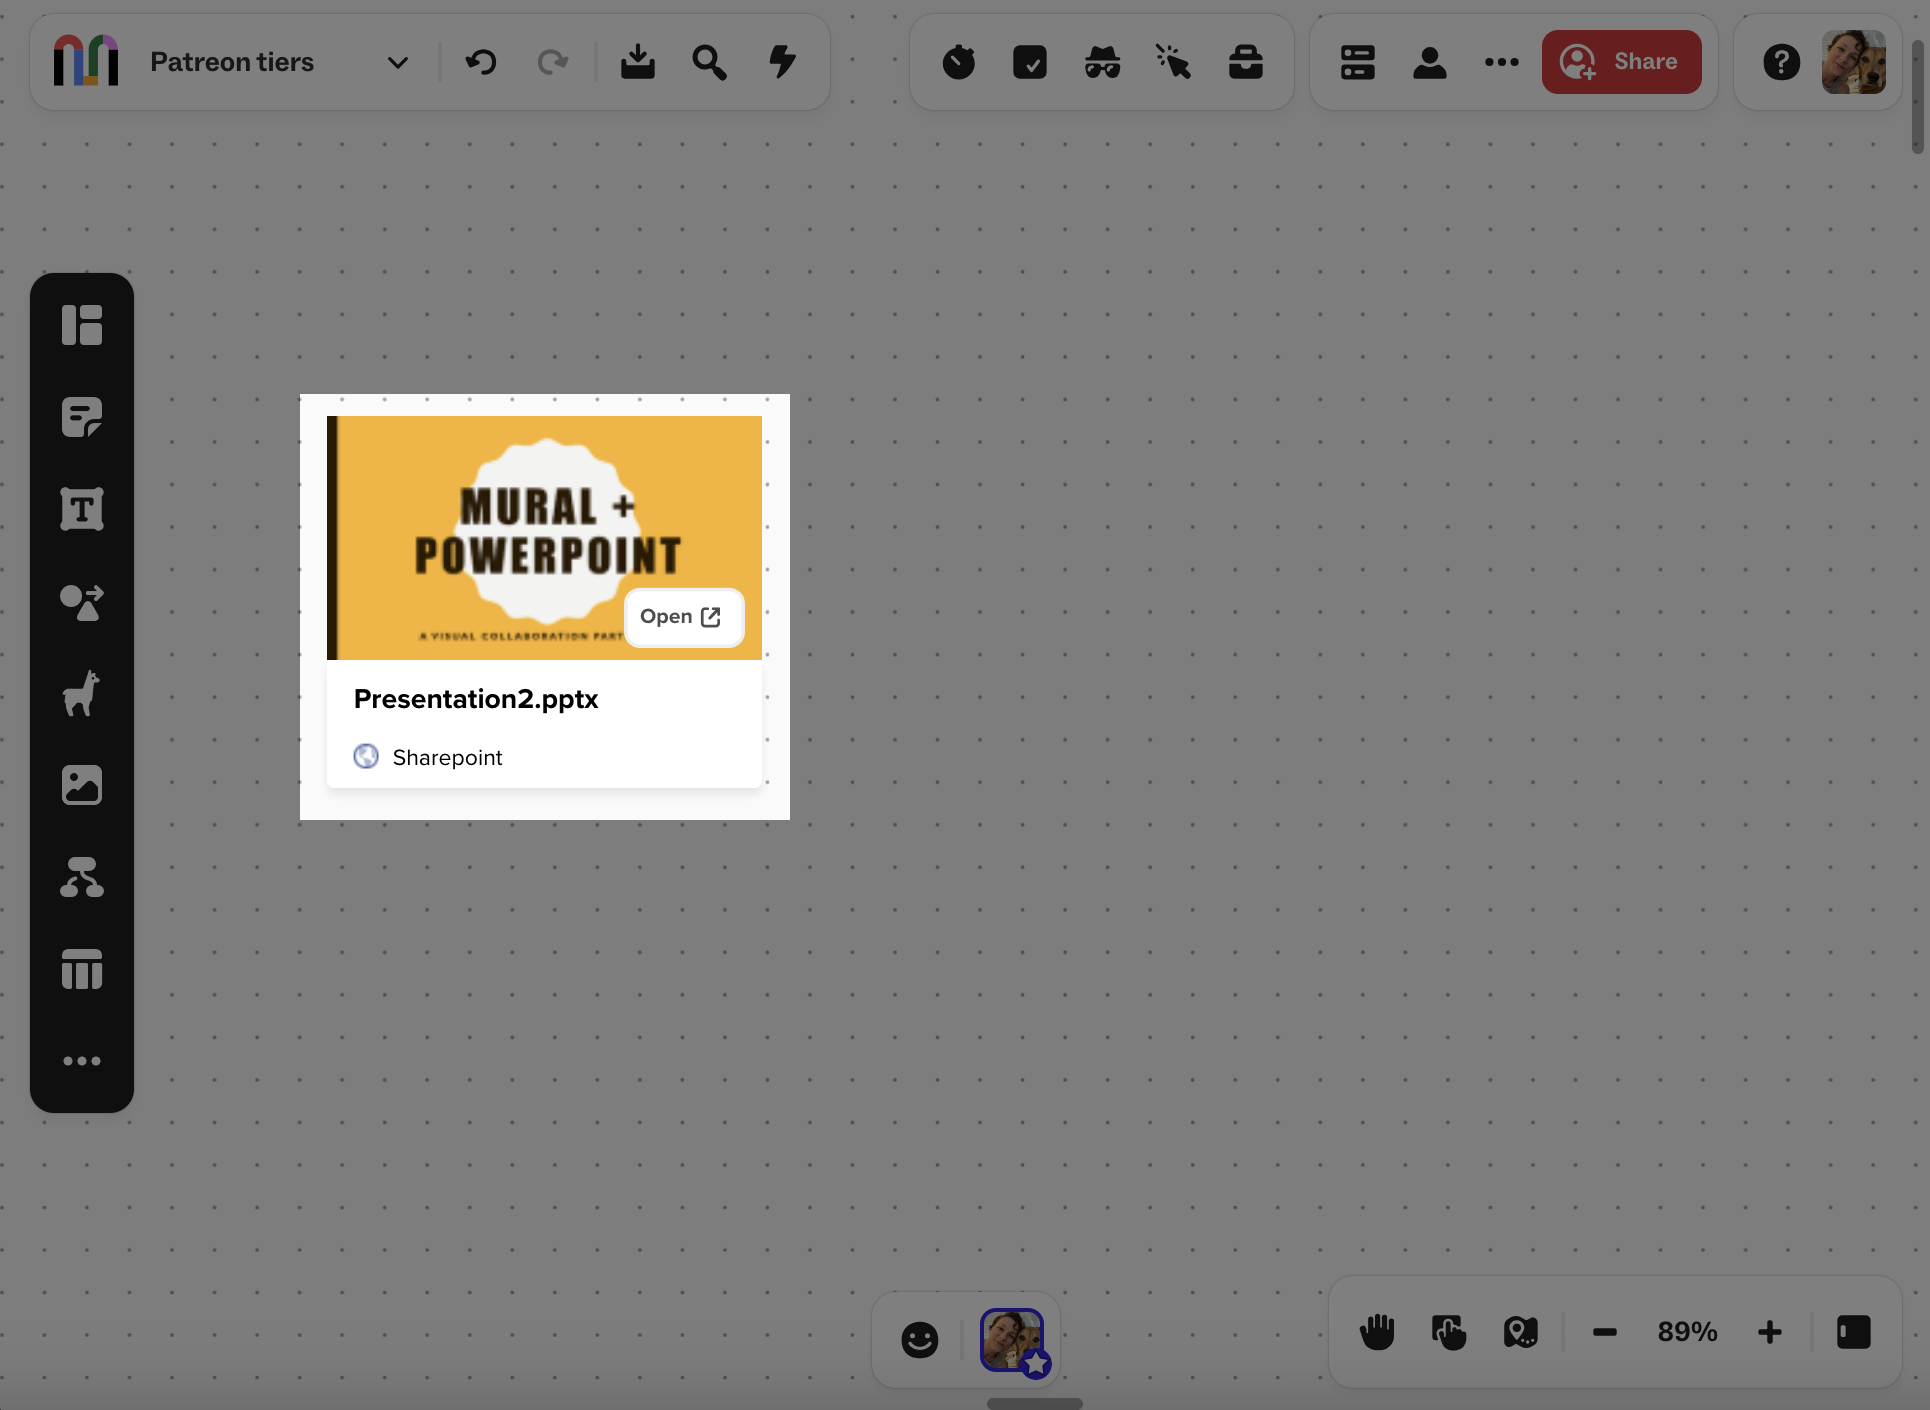1930x1410 pixels.
Task: Open the llama icons library
Action: (82, 693)
